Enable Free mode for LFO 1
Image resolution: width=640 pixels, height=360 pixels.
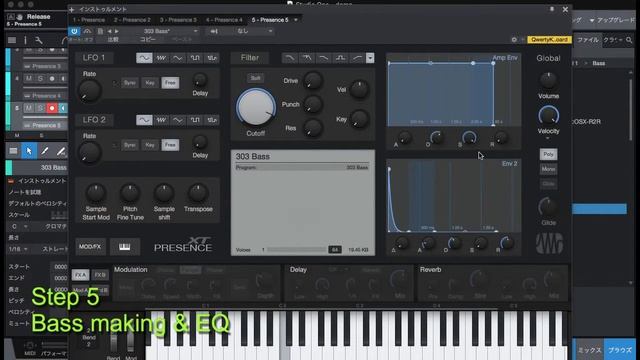click(x=170, y=83)
